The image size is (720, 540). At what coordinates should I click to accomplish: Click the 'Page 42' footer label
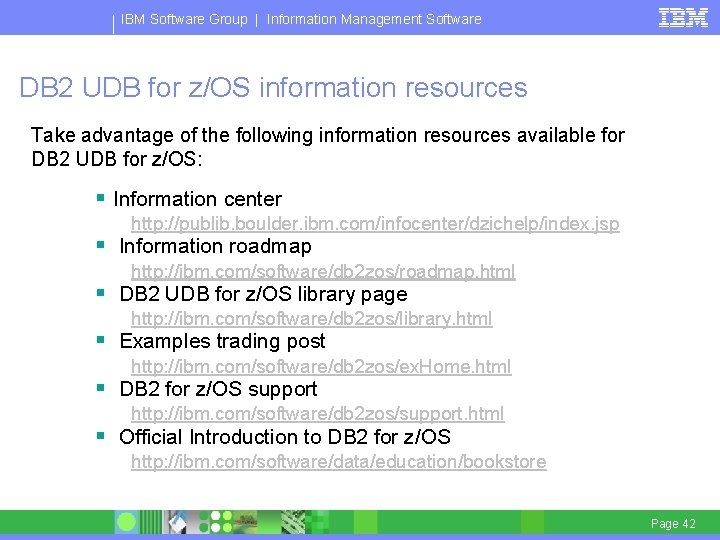[673, 523]
